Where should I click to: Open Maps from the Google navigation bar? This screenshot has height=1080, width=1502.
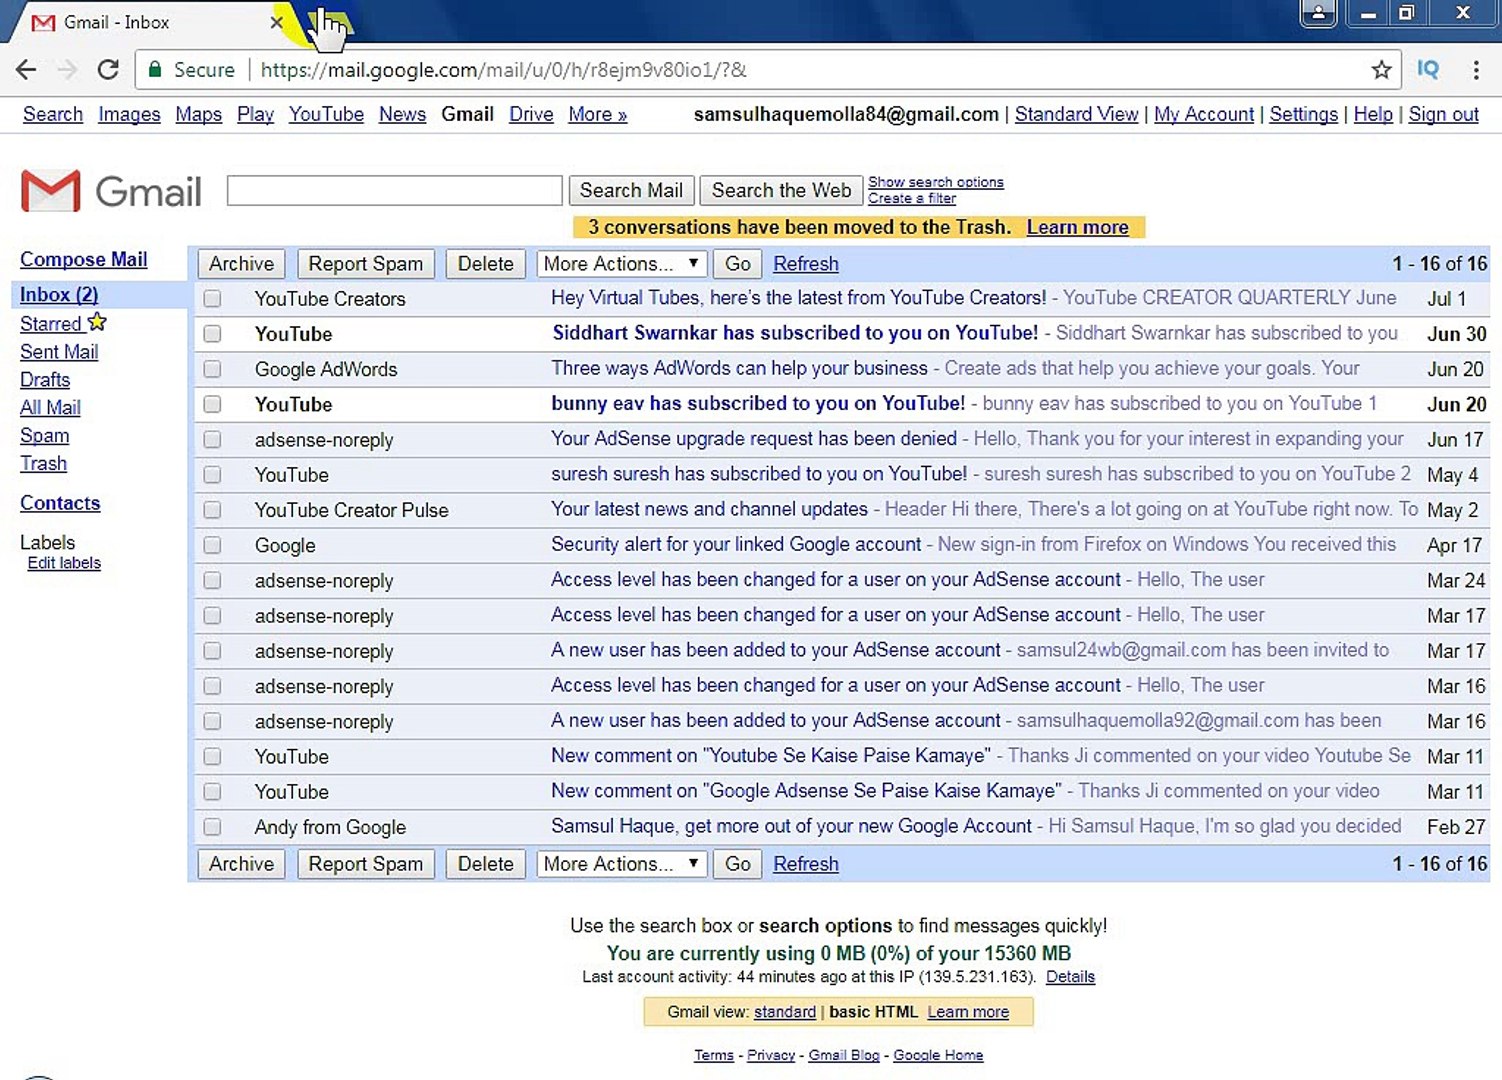199,114
